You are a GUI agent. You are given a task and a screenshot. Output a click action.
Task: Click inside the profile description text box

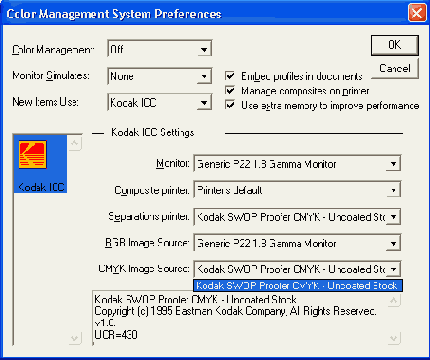tap(240, 318)
